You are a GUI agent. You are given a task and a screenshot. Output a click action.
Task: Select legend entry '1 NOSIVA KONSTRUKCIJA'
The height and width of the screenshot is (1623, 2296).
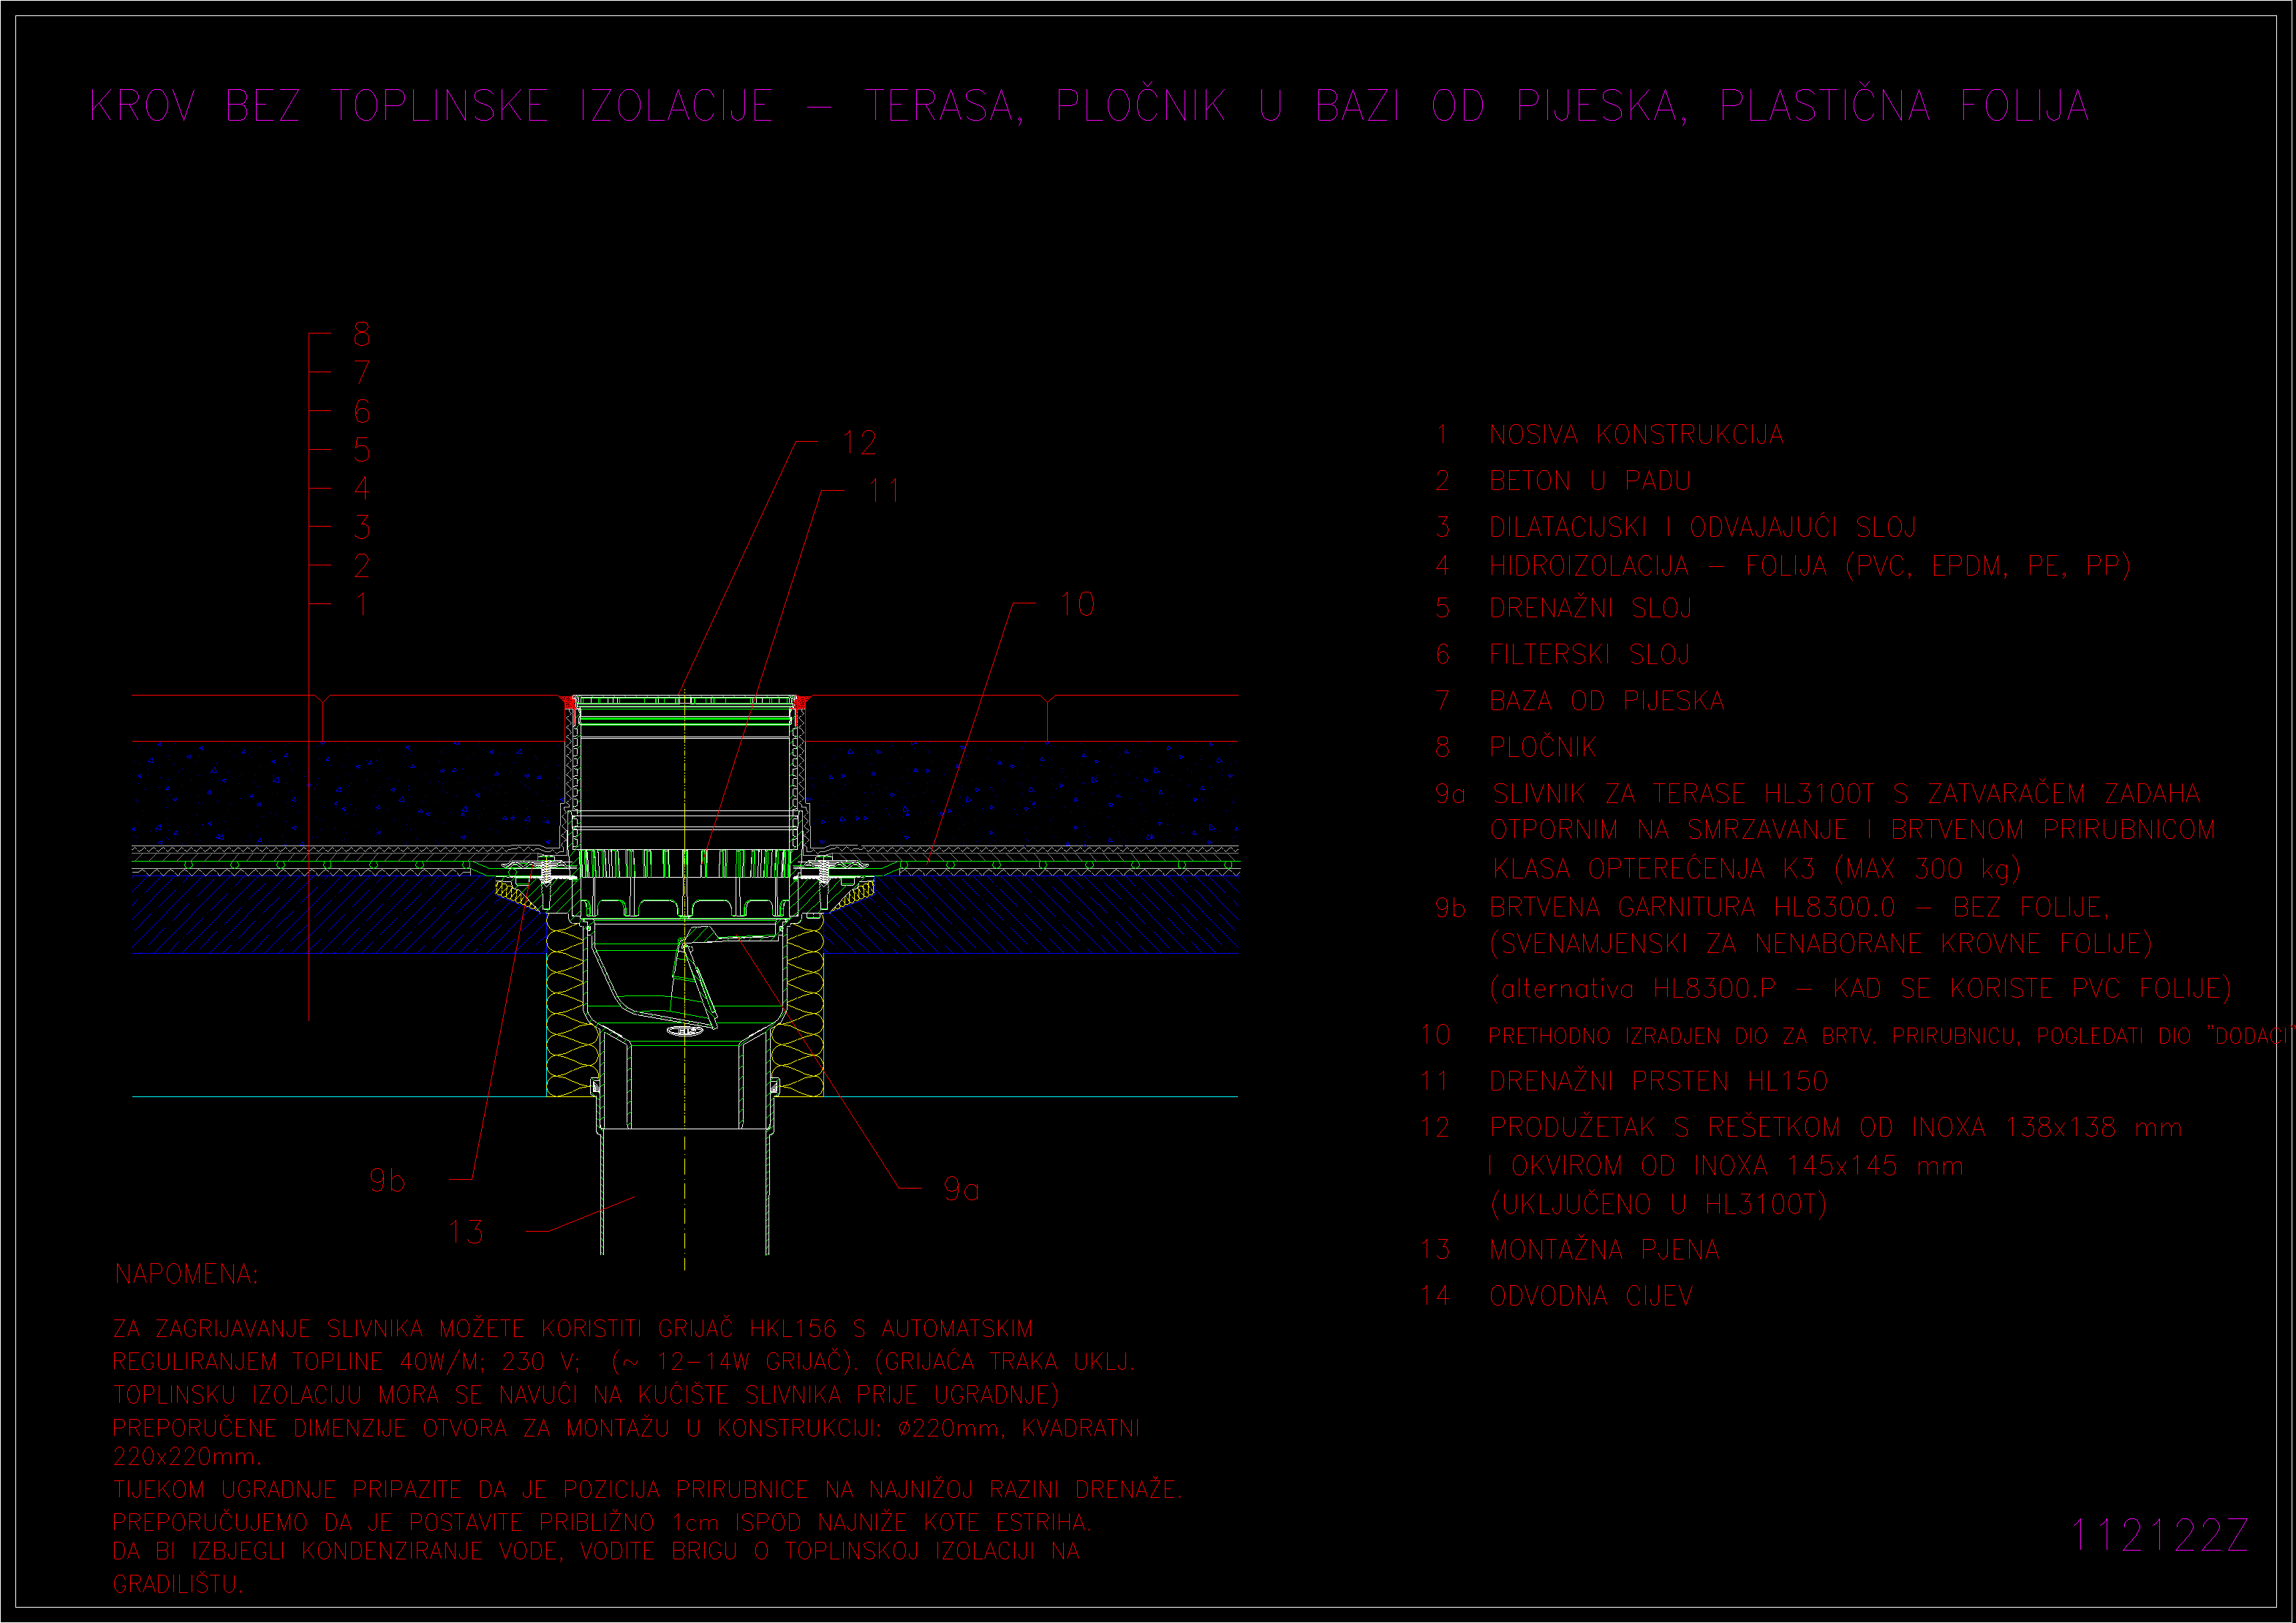(1610, 435)
